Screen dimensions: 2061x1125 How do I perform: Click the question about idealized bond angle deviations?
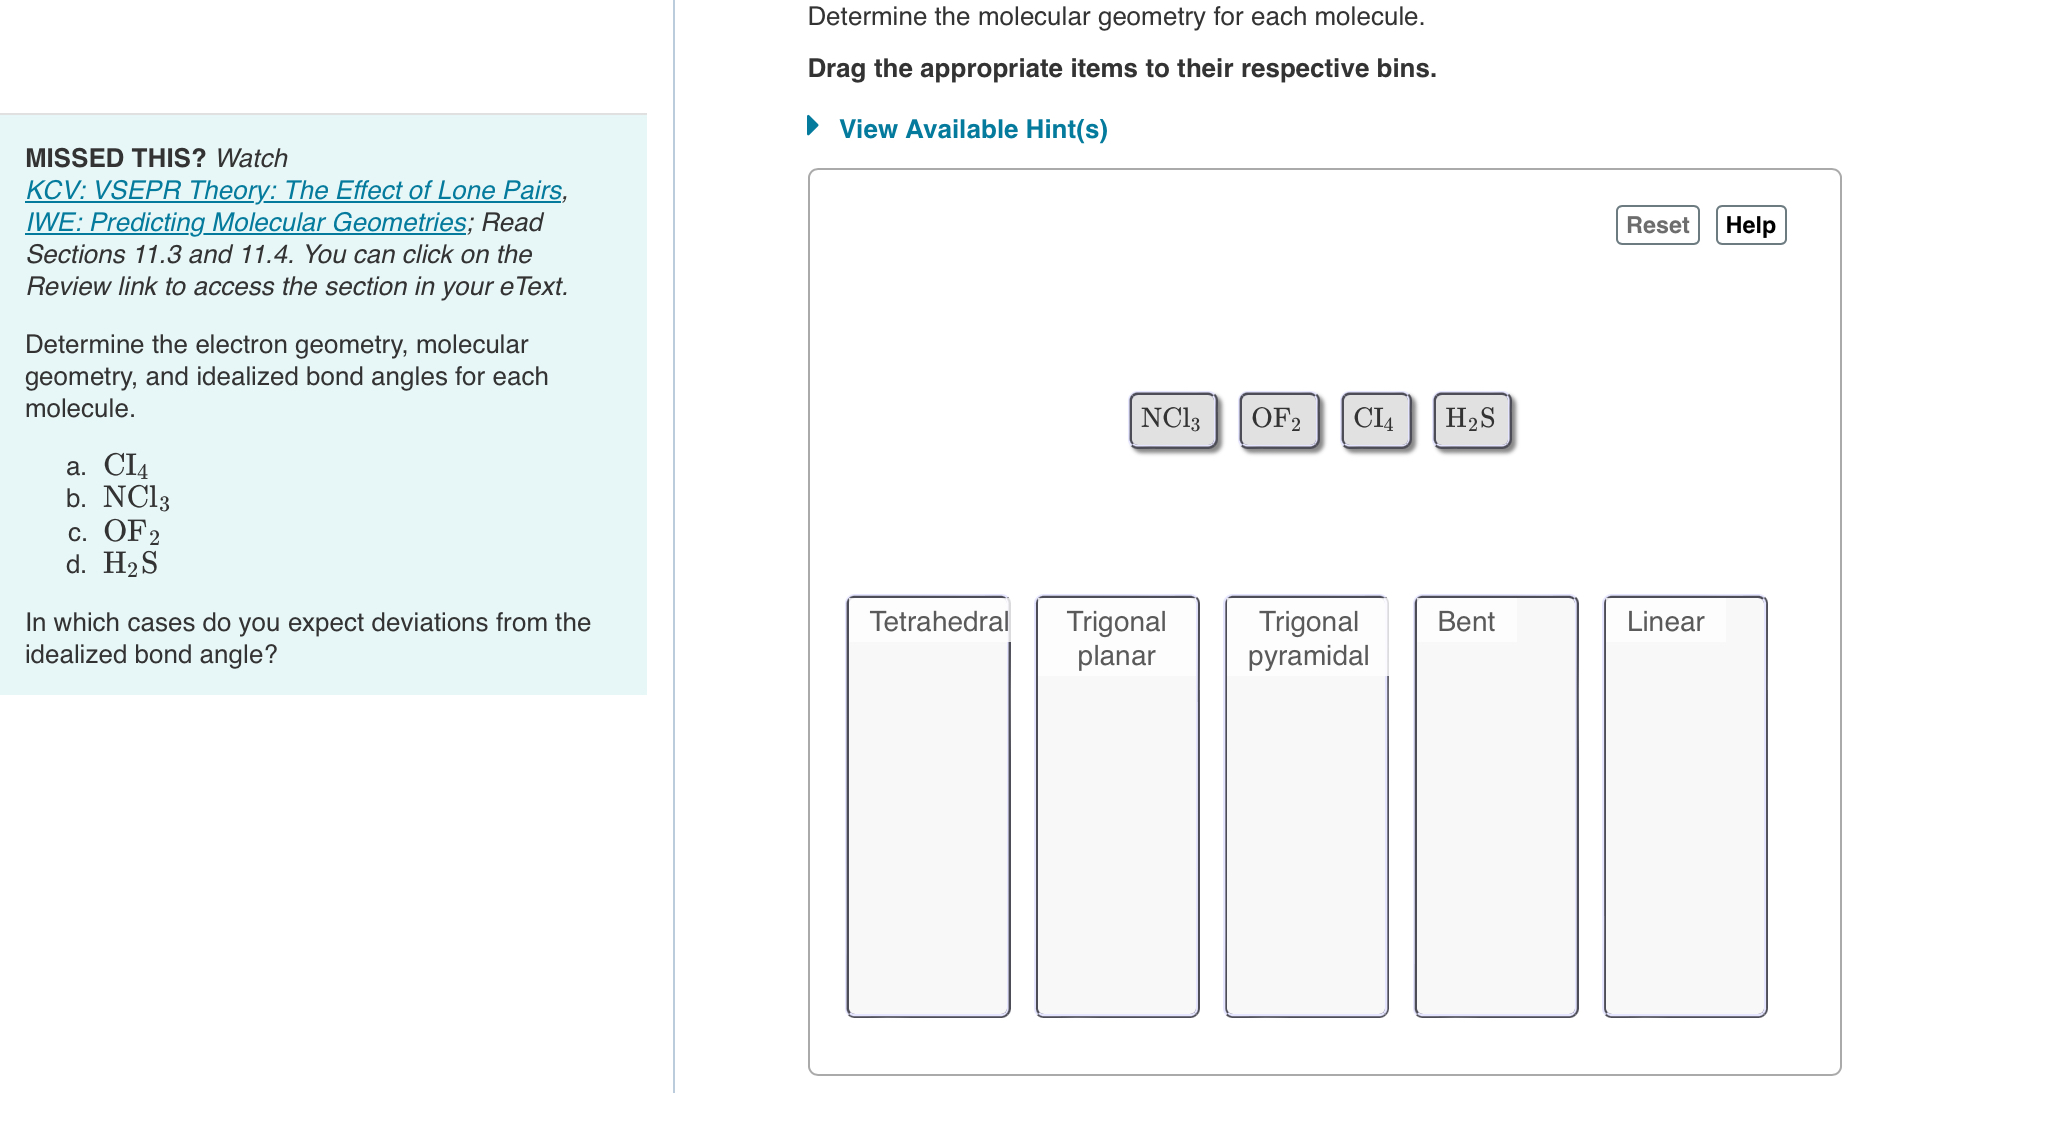[x=307, y=637]
